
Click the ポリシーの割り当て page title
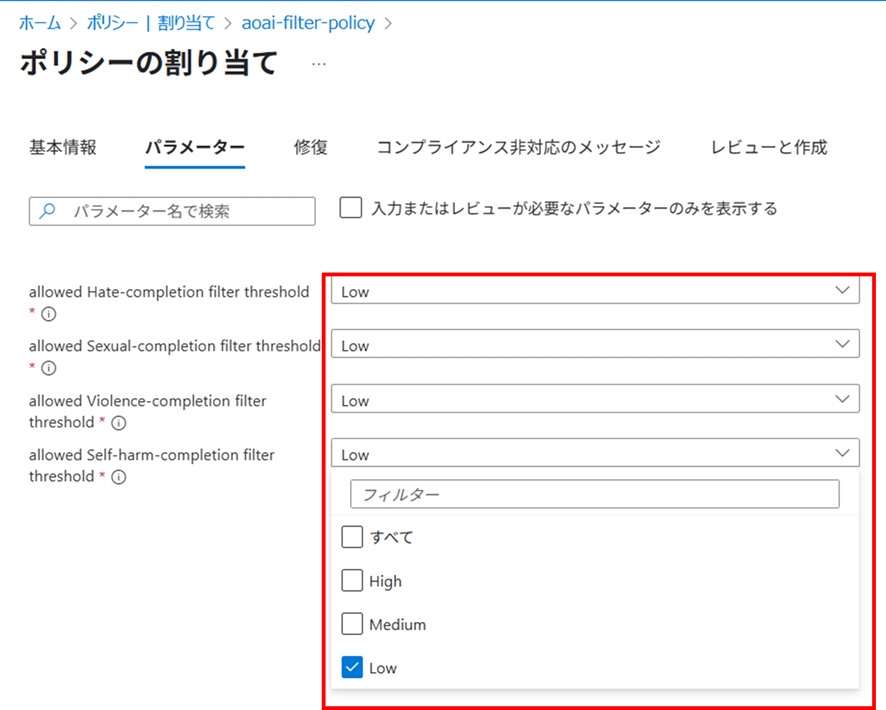click(x=149, y=63)
